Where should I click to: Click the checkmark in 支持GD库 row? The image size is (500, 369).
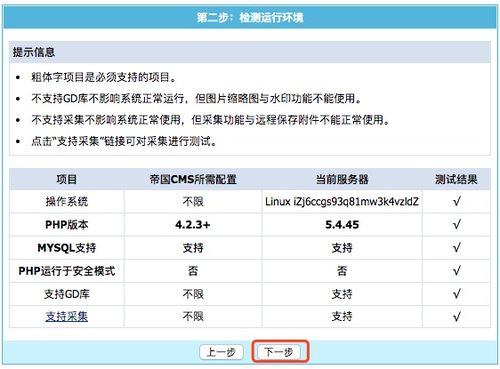(457, 294)
